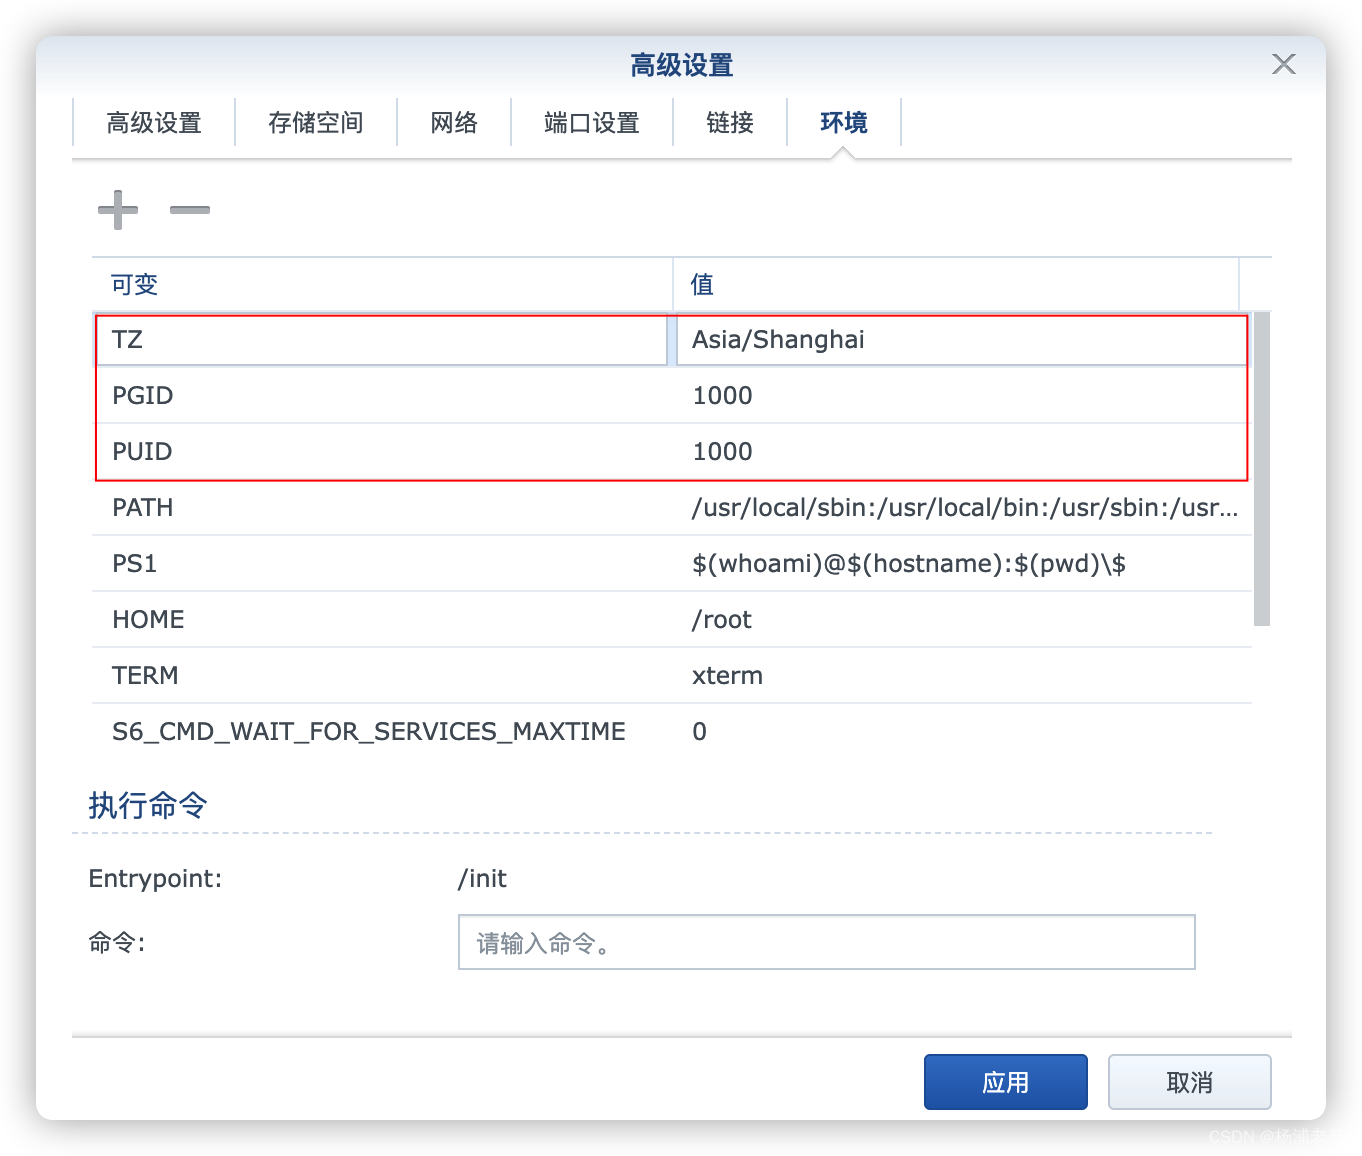Click the PUID variable name

(141, 451)
